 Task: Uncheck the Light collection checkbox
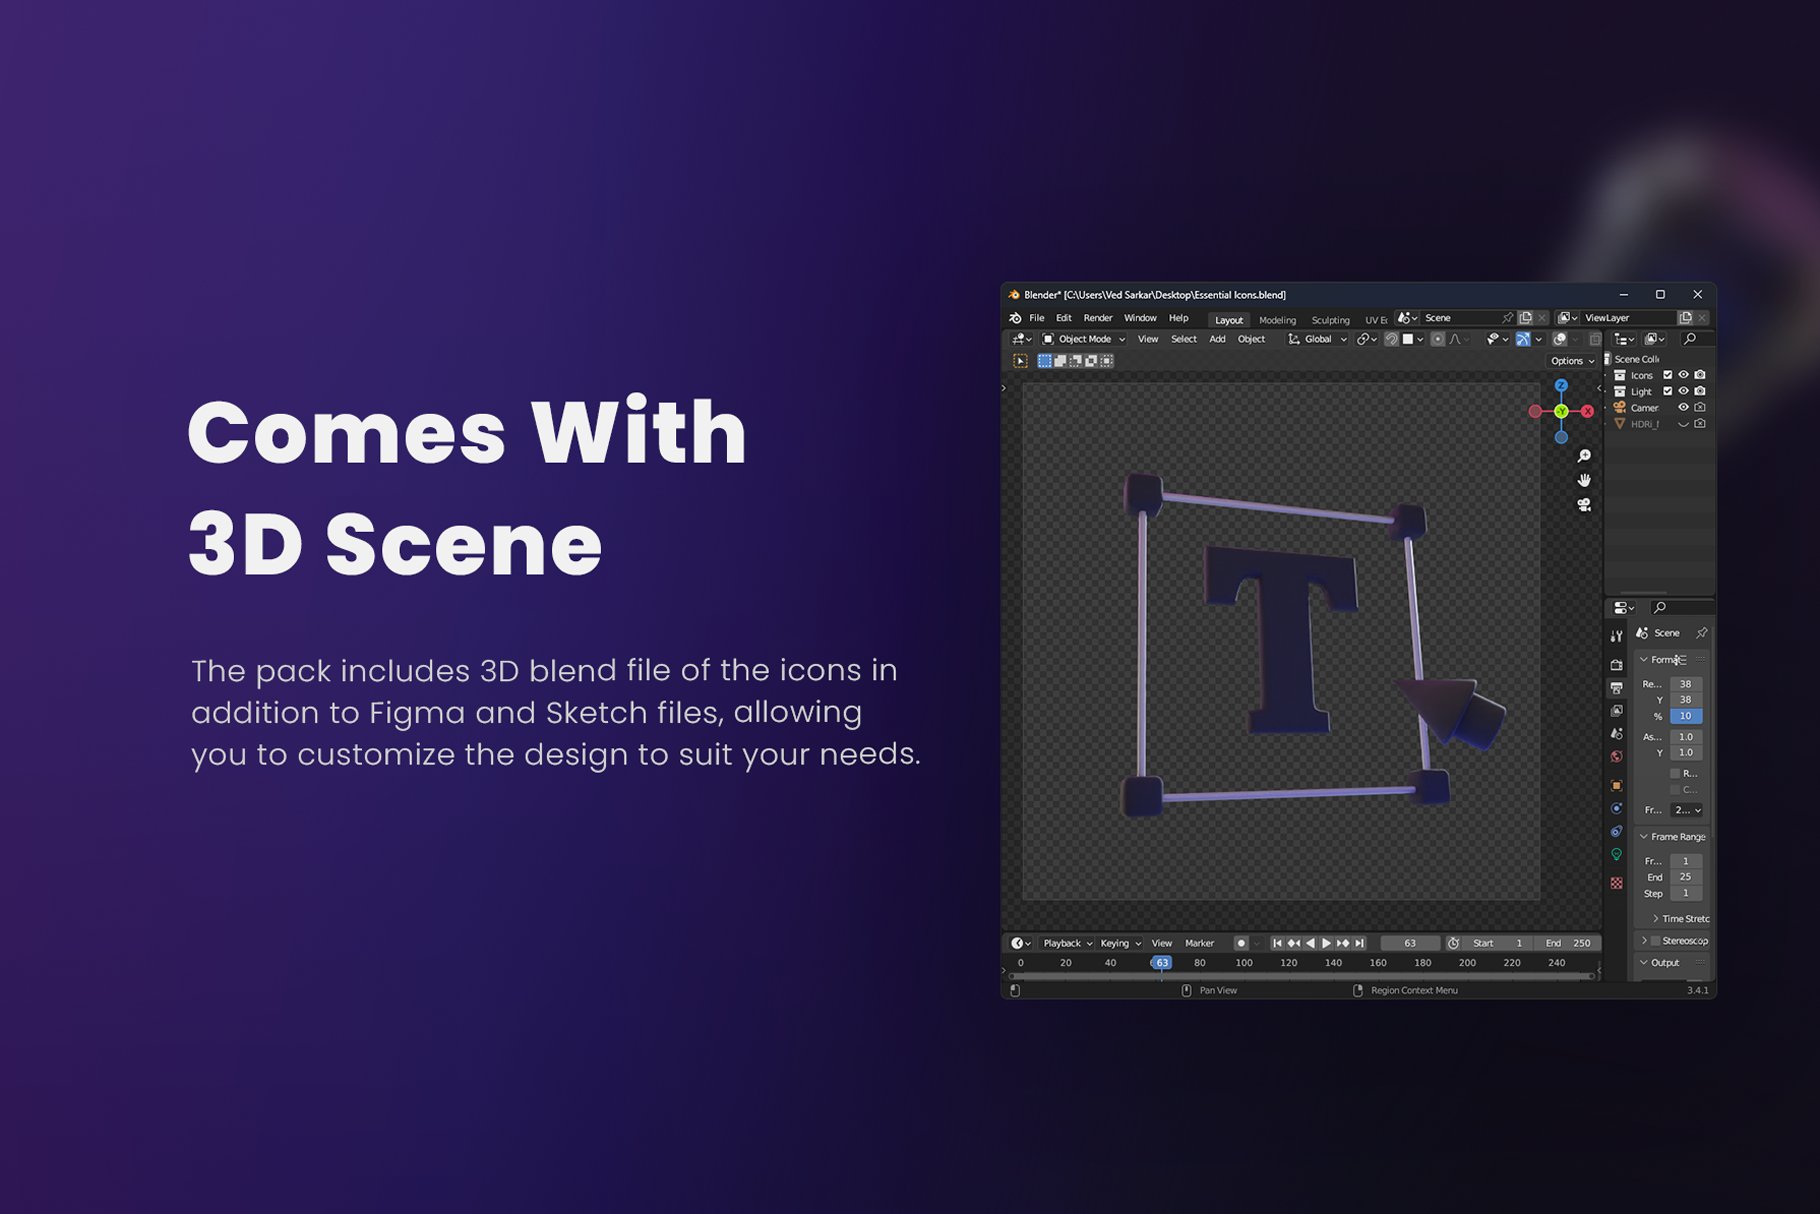pos(1667,391)
